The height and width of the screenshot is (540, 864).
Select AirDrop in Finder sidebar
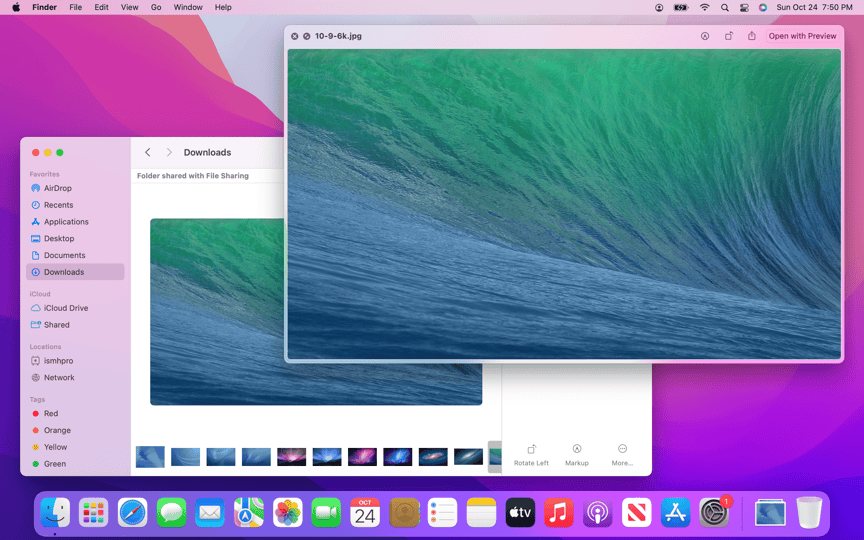[x=75, y=188]
